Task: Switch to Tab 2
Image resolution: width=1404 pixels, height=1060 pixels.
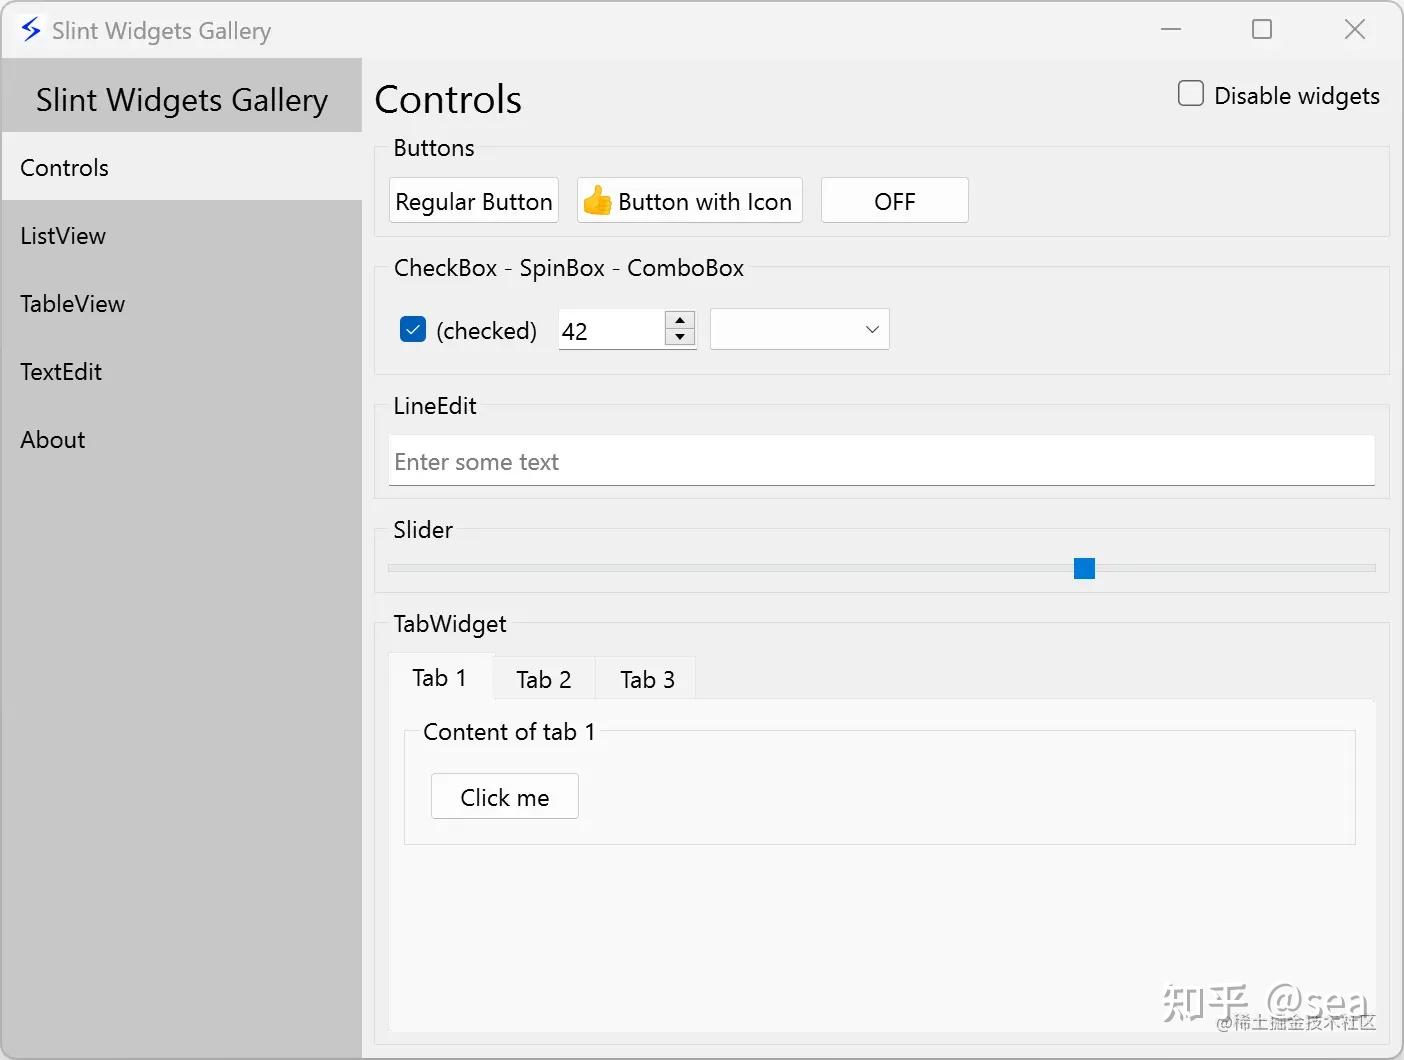Action: [543, 680]
